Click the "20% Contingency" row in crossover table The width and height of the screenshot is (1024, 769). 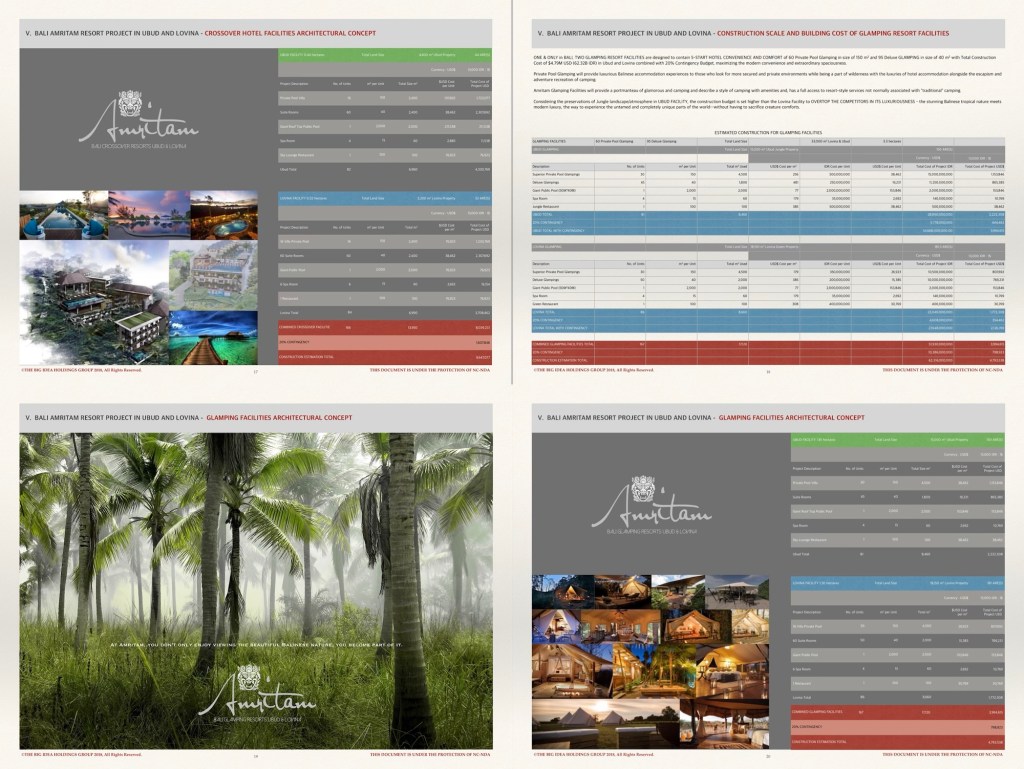pos(385,342)
